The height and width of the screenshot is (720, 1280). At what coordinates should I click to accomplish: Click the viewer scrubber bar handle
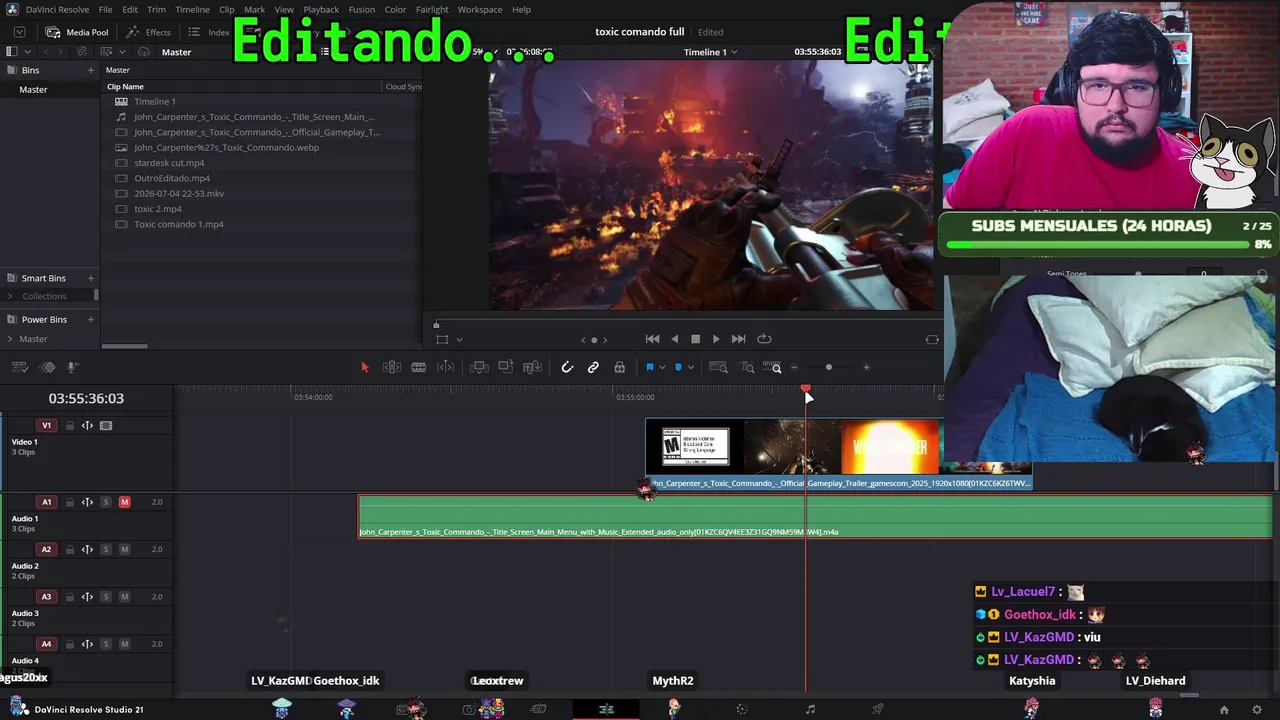tap(436, 325)
